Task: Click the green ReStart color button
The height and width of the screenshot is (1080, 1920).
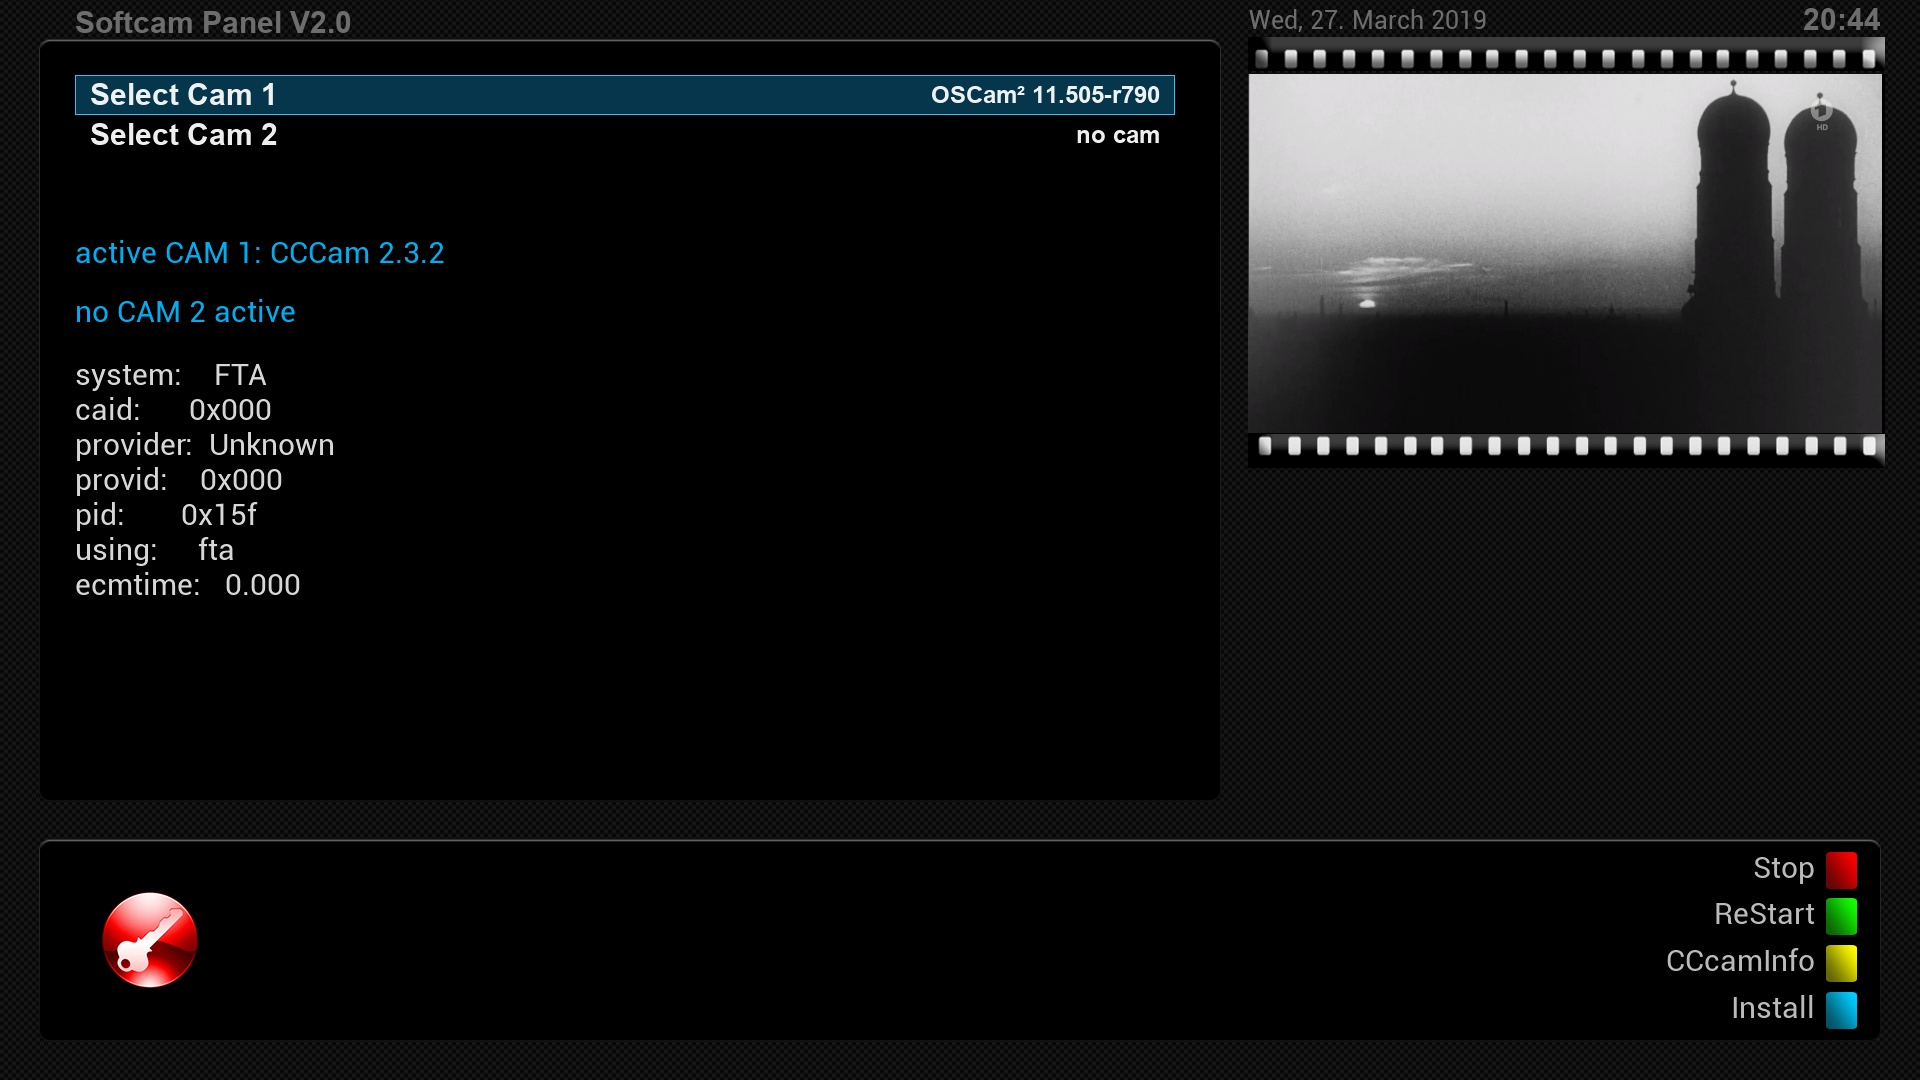Action: pos(1841,915)
